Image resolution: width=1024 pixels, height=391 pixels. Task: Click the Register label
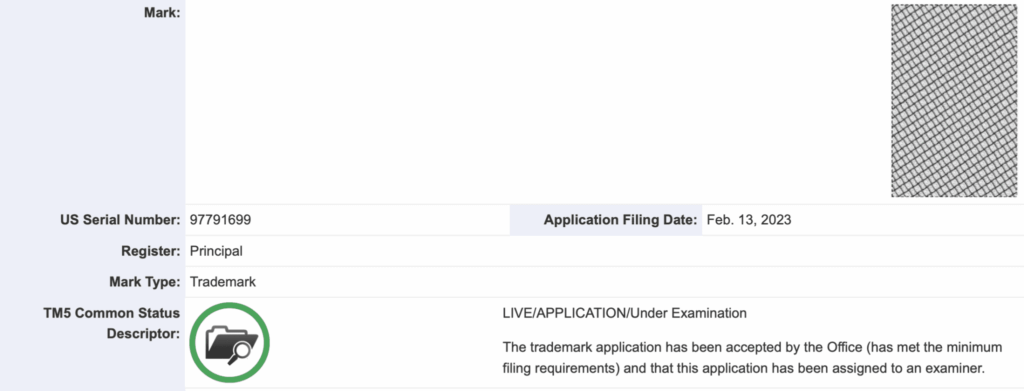click(x=150, y=251)
